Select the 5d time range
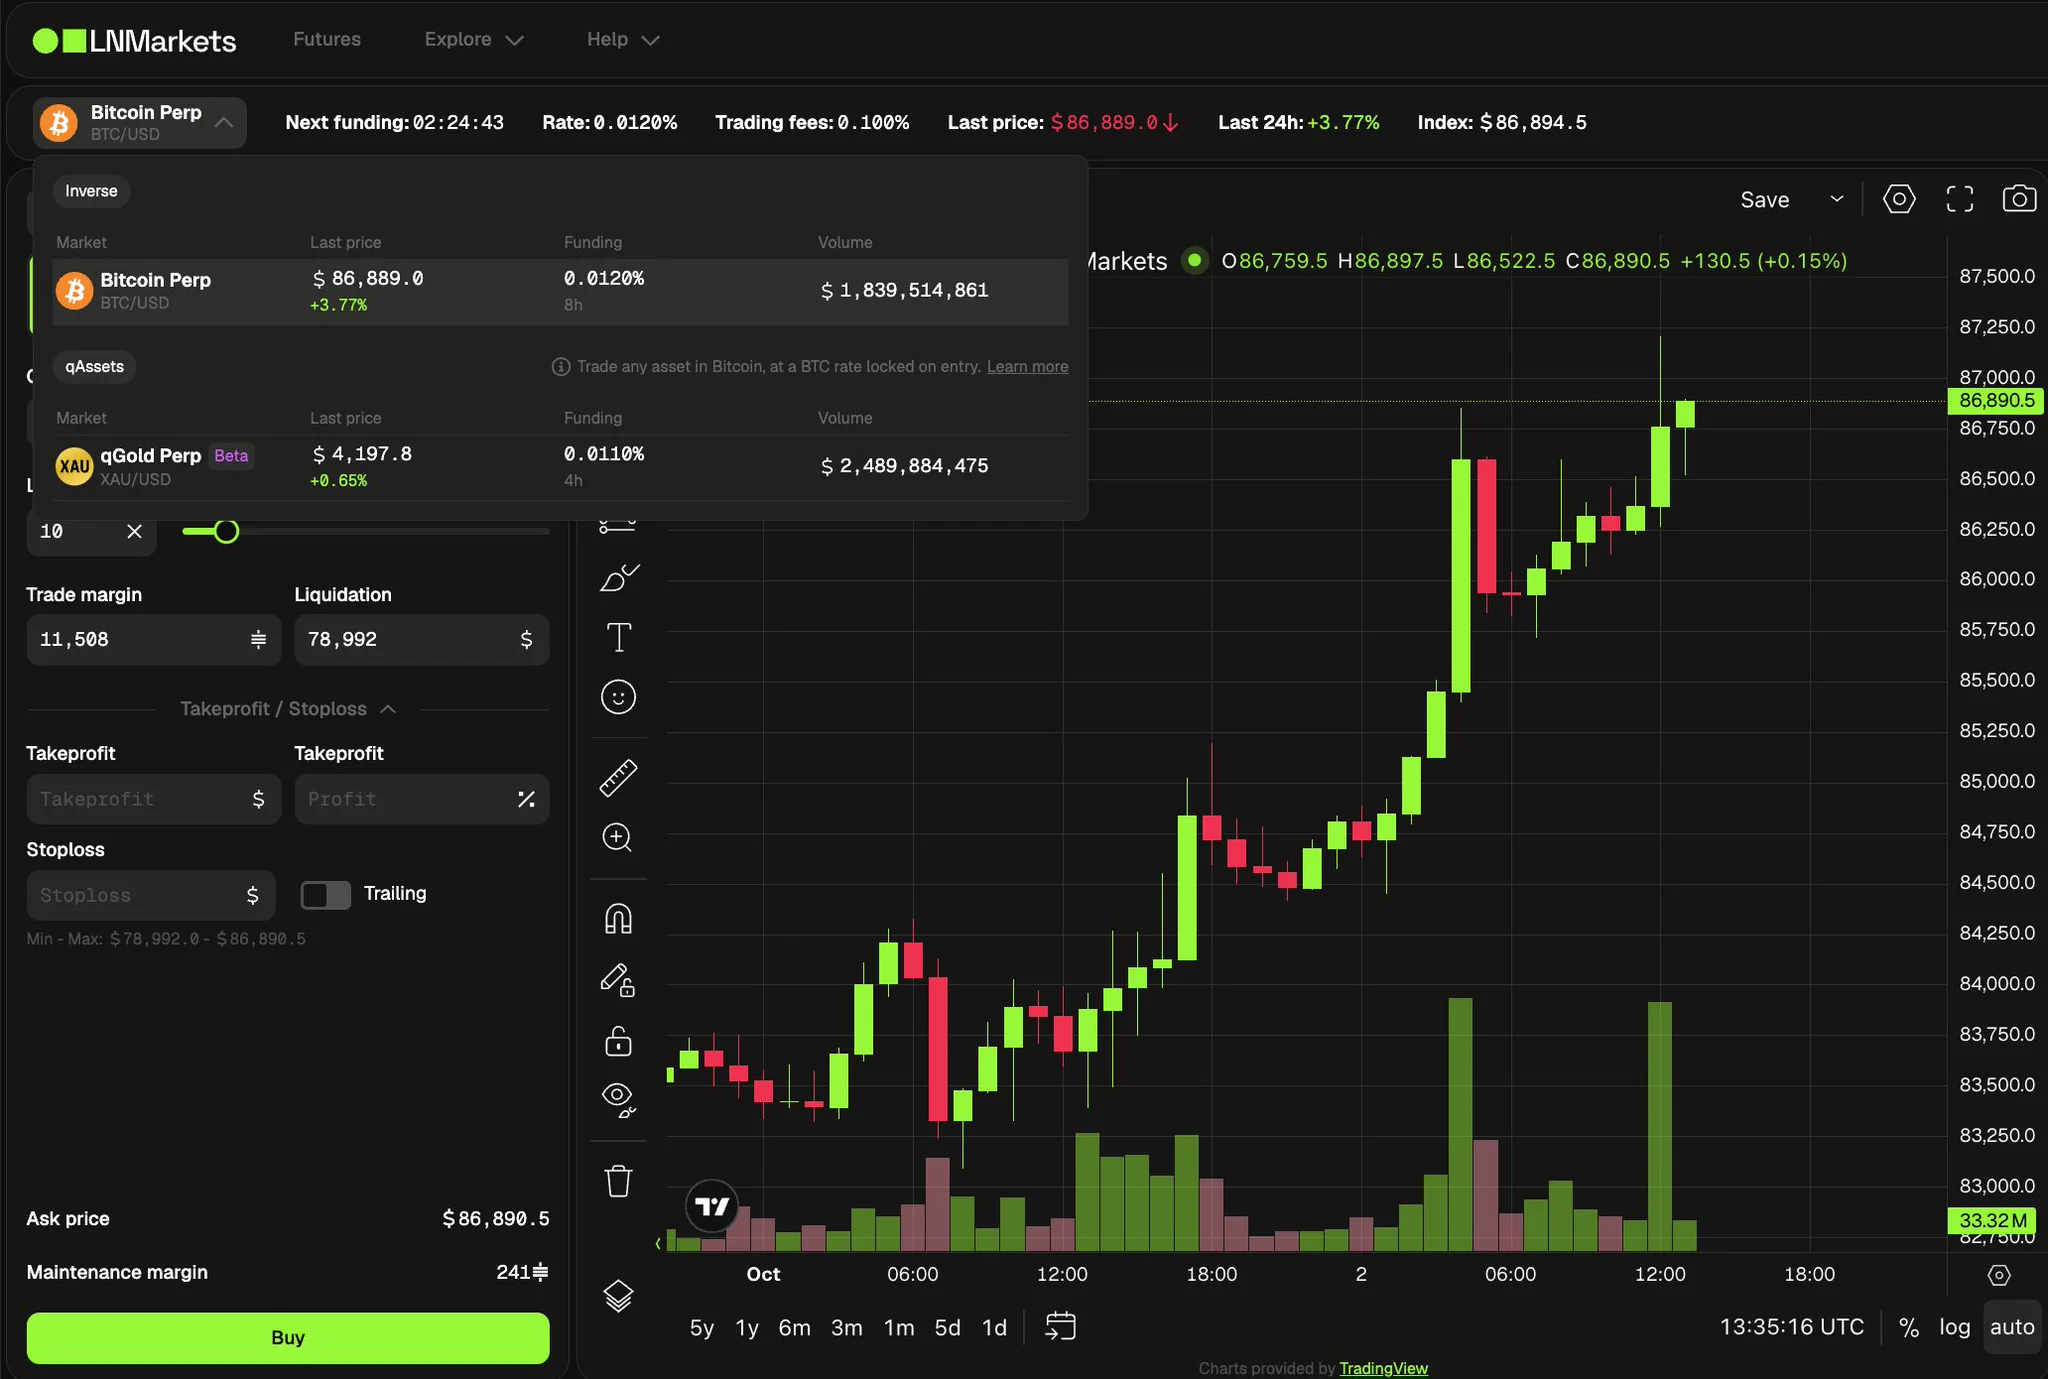Image resolution: width=2048 pixels, height=1379 pixels. point(947,1327)
